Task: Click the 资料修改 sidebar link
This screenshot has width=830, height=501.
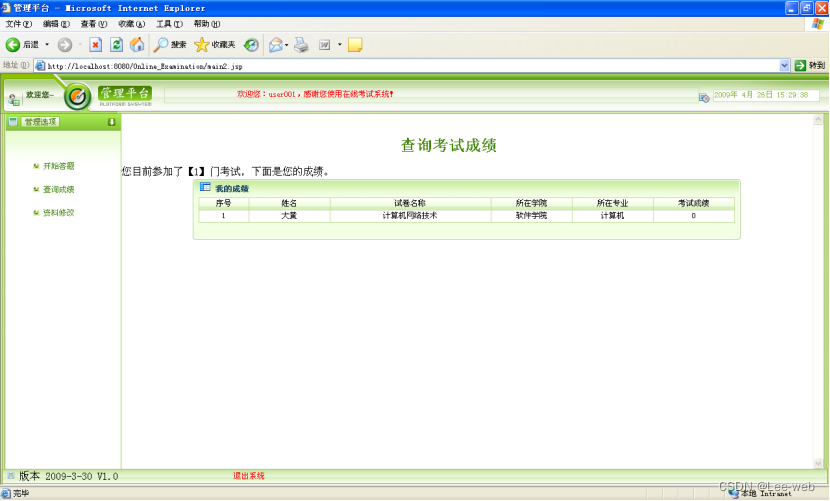Action: [58, 212]
